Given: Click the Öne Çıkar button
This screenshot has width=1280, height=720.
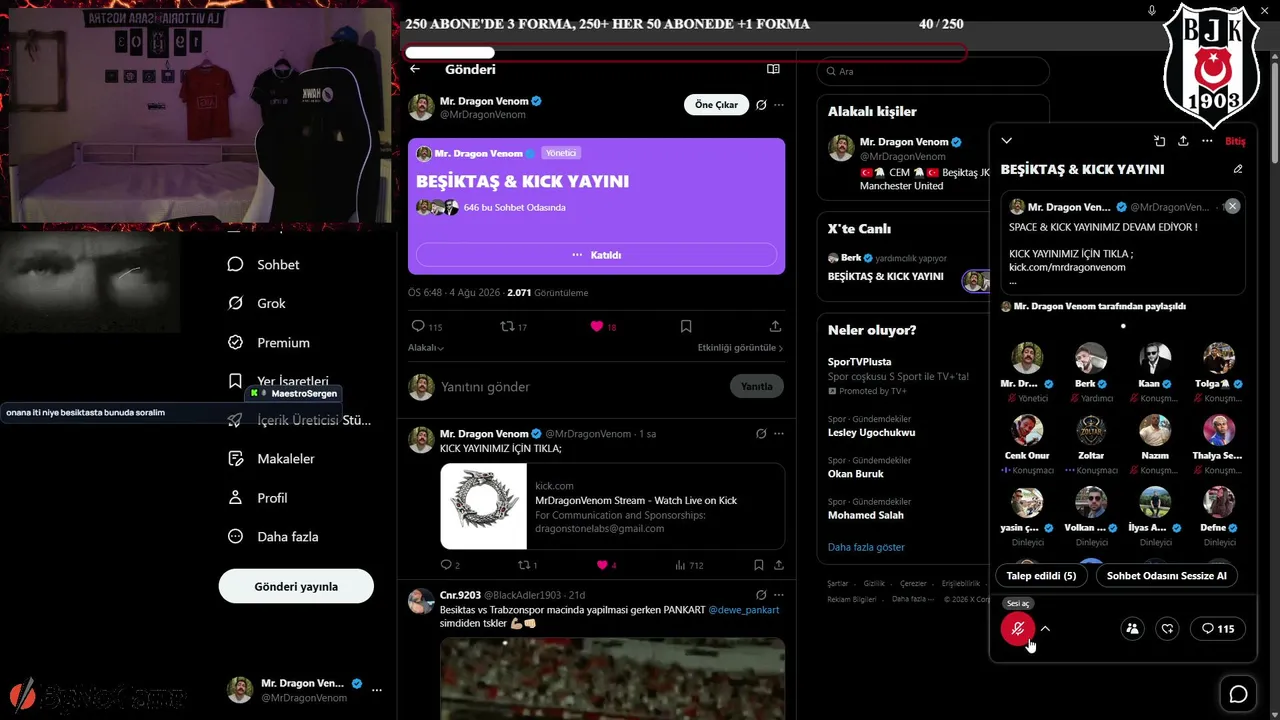Looking at the screenshot, I should pos(716,105).
